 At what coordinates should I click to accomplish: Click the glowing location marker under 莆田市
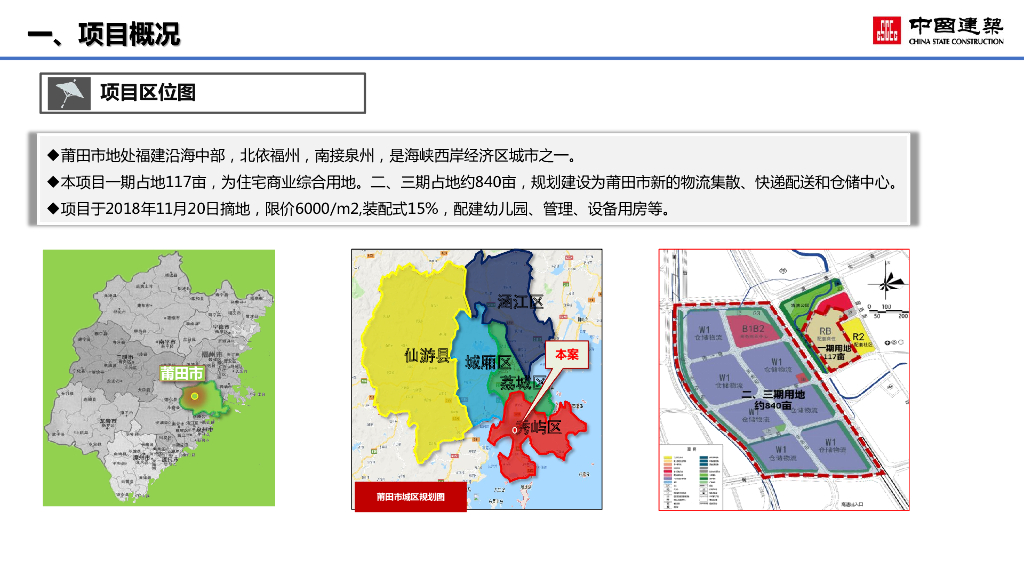click(194, 396)
